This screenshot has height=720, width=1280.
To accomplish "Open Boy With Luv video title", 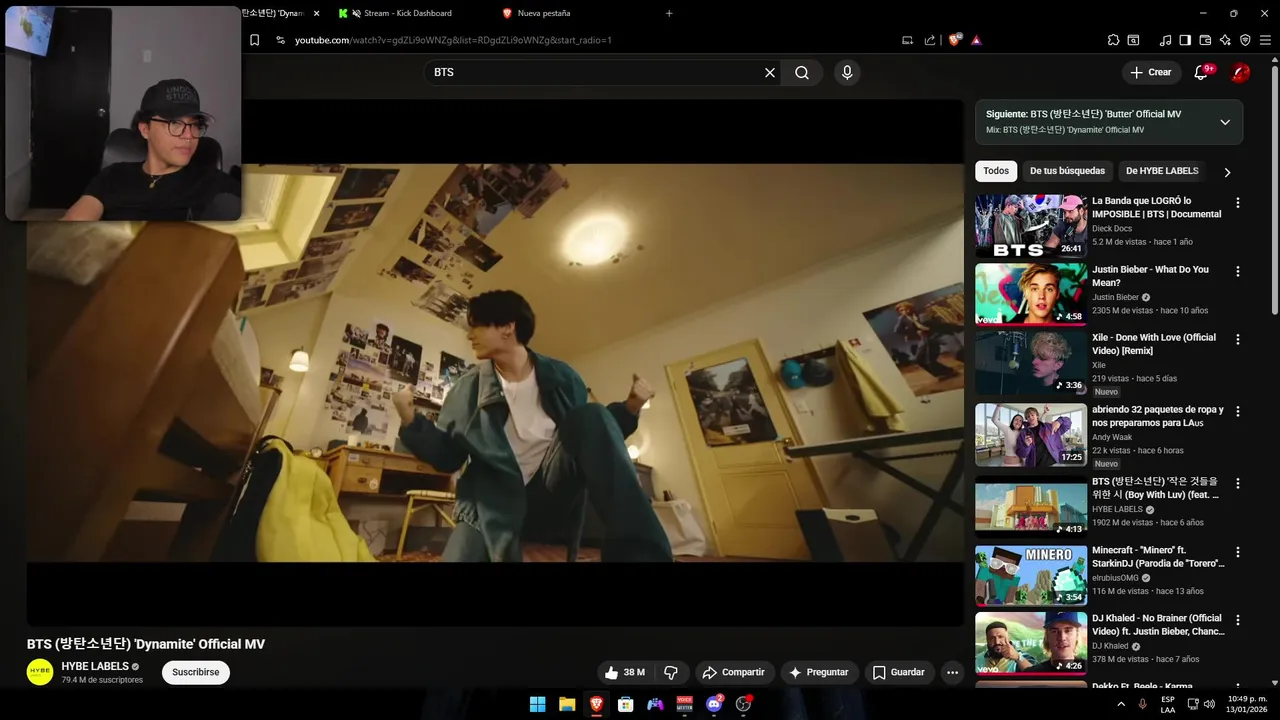I will pos(1155,488).
